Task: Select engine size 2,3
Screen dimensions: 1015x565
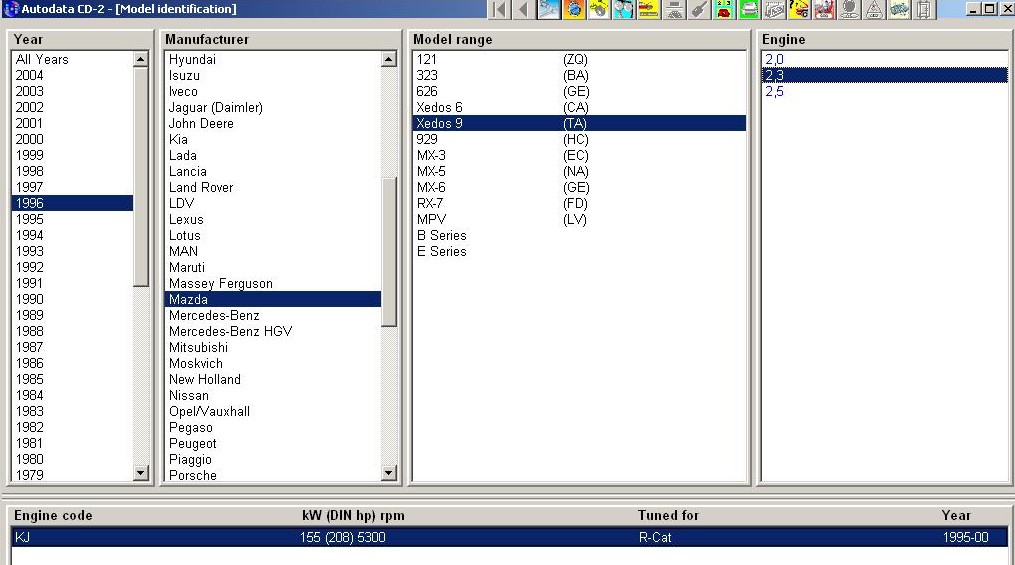Action: 885,75
